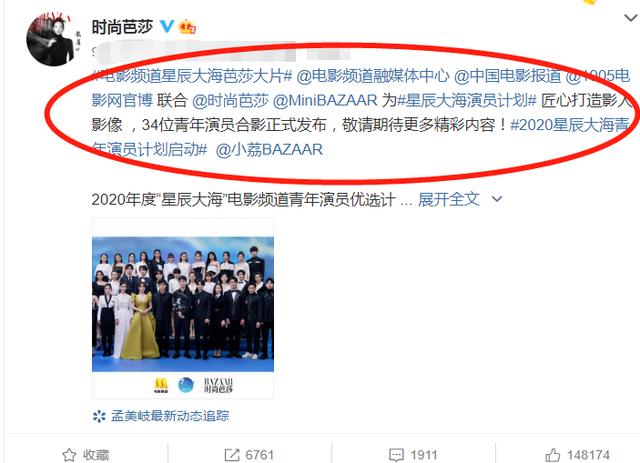
Task: Open hashtag #2020星辰大海青年演员计划启动#
Action: coord(360,137)
